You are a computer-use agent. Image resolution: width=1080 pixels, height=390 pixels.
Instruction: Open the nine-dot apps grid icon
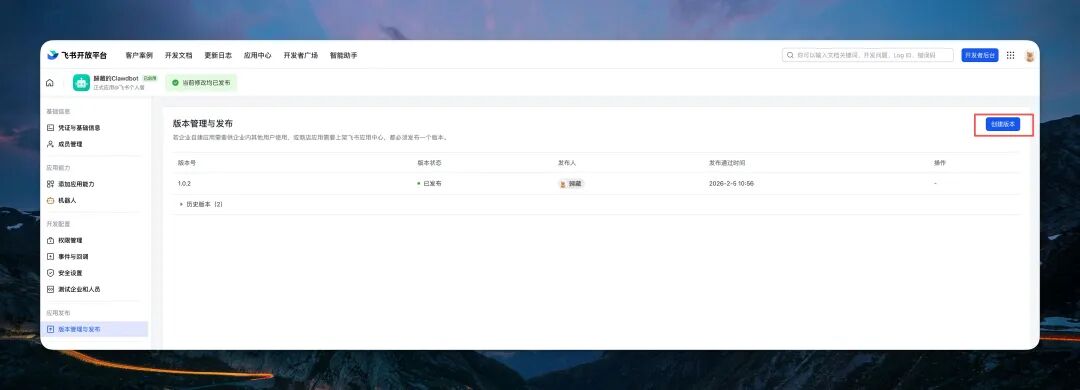(x=1010, y=55)
